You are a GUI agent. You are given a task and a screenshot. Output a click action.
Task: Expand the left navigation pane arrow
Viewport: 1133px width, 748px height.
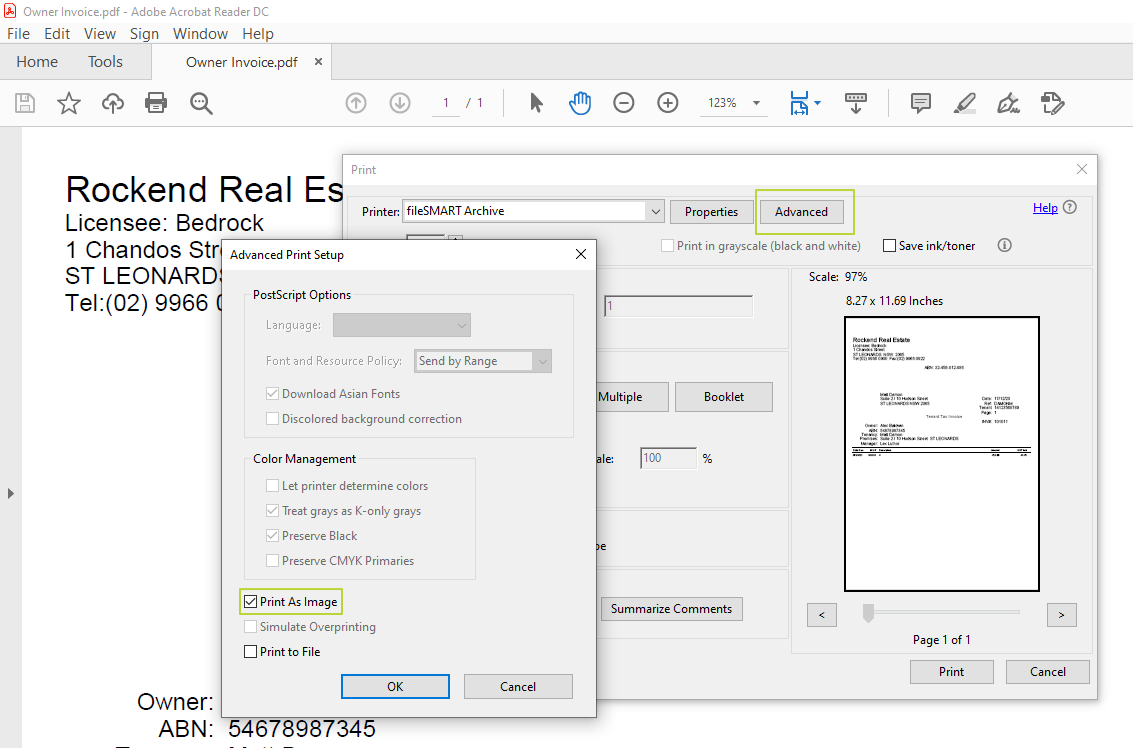pos(10,493)
